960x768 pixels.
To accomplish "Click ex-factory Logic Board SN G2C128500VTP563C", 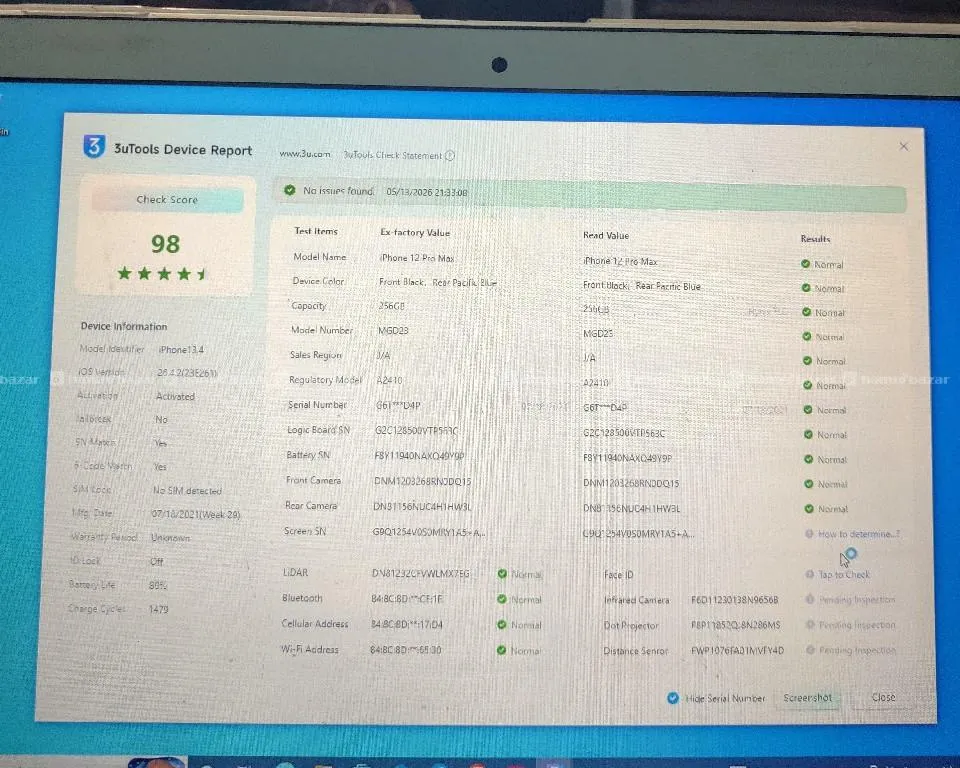I will (416, 431).
